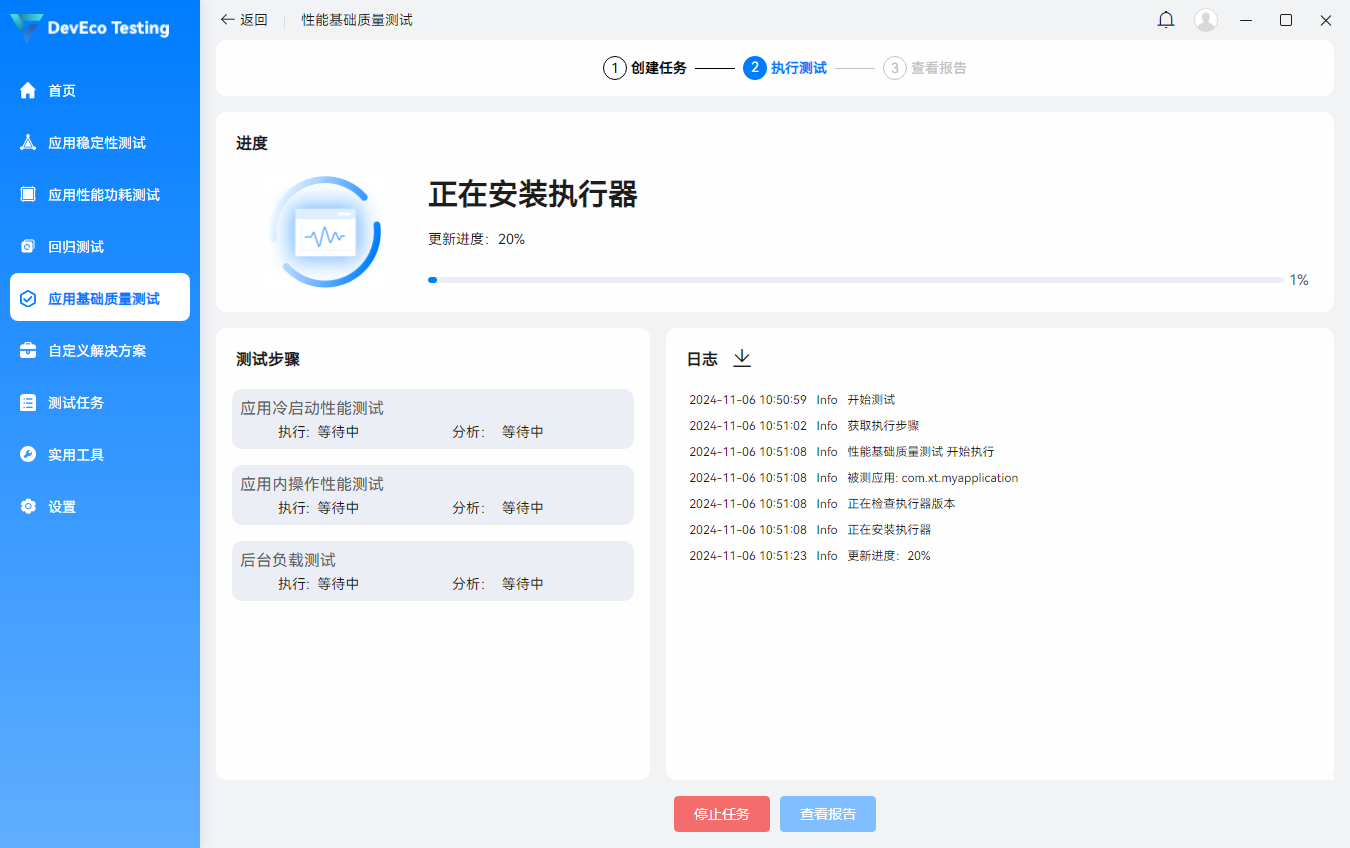Viewport: 1350px width, 848px height.
Task: Open 实用工具 in the sidebar
Action: [x=100, y=455]
